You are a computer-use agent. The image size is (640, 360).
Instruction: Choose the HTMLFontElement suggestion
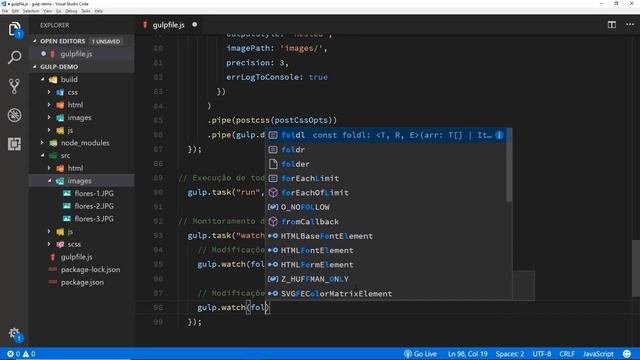point(387,250)
